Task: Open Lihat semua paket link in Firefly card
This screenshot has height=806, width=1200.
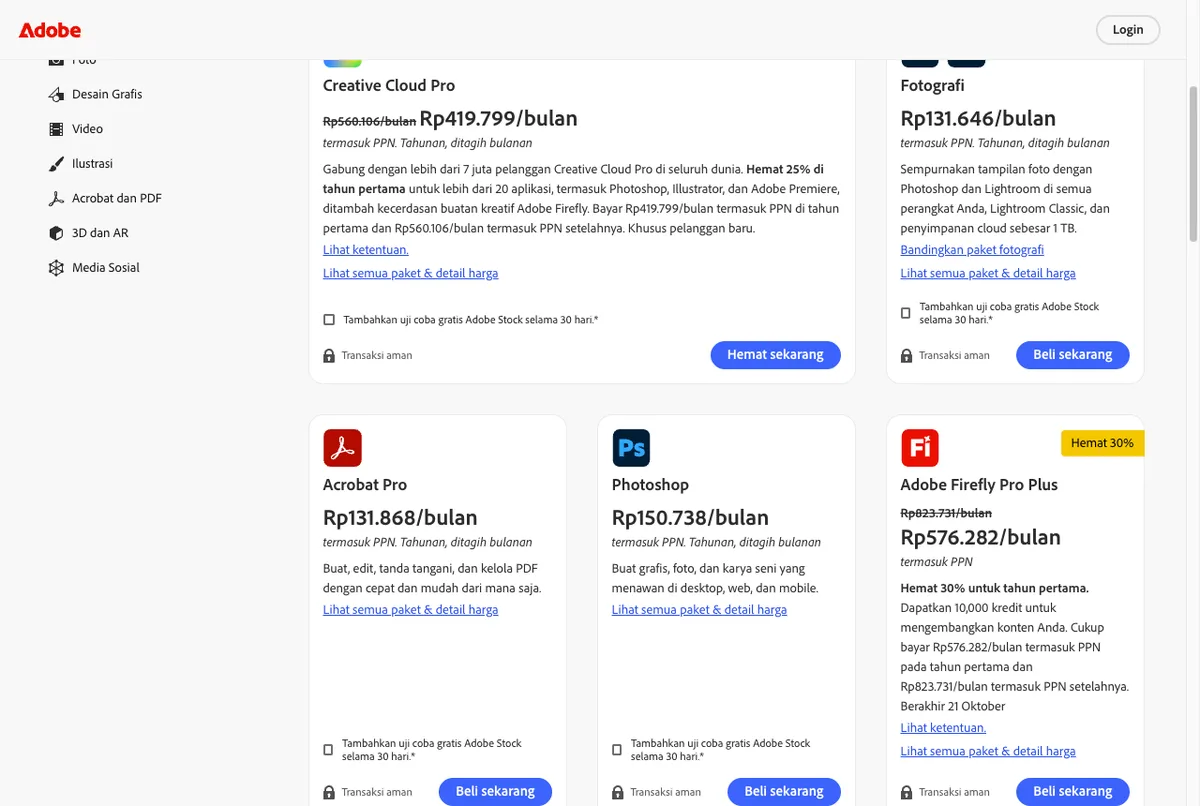Action: (x=988, y=751)
